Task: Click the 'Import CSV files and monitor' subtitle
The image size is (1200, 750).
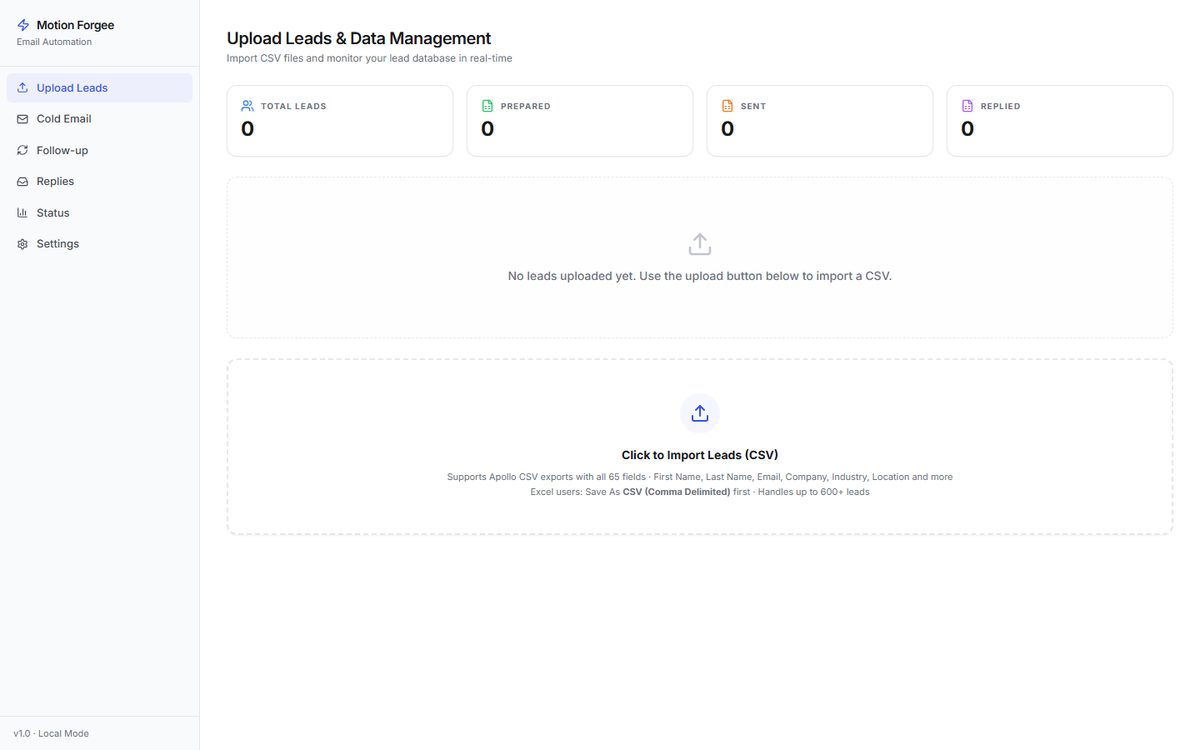Action: 370,59
